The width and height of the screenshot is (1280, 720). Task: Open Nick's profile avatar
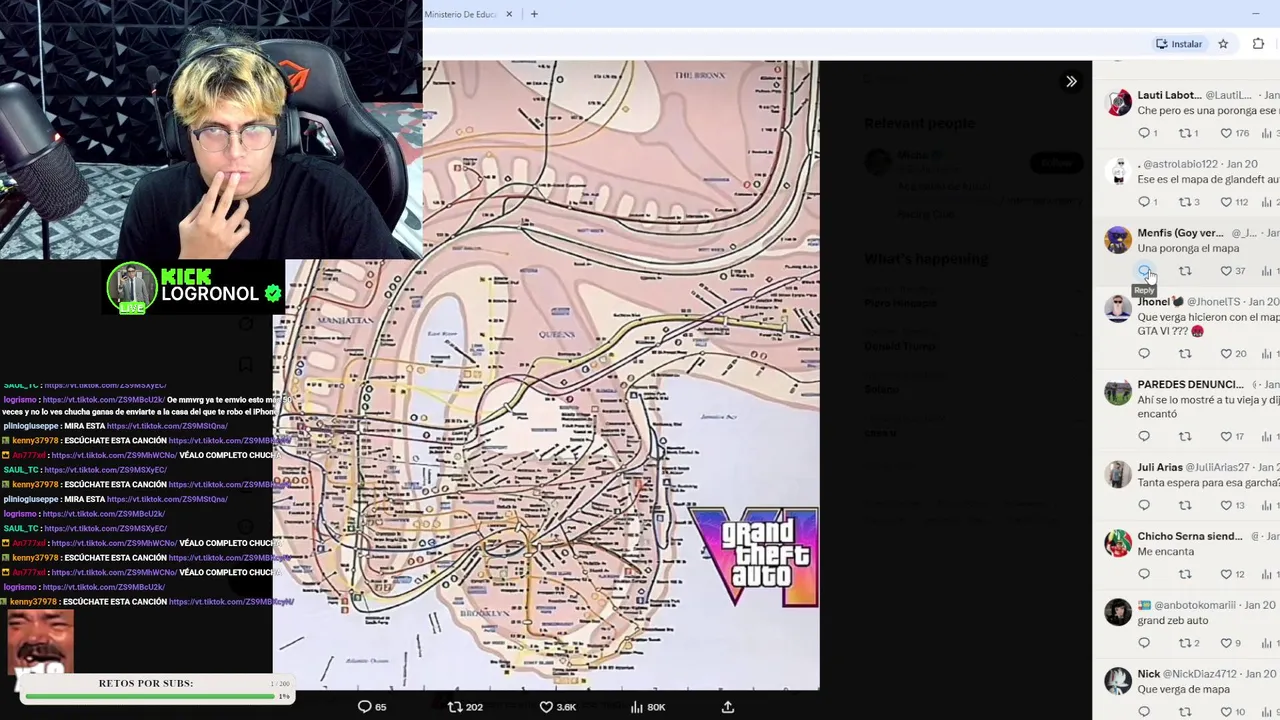(x=1118, y=681)
